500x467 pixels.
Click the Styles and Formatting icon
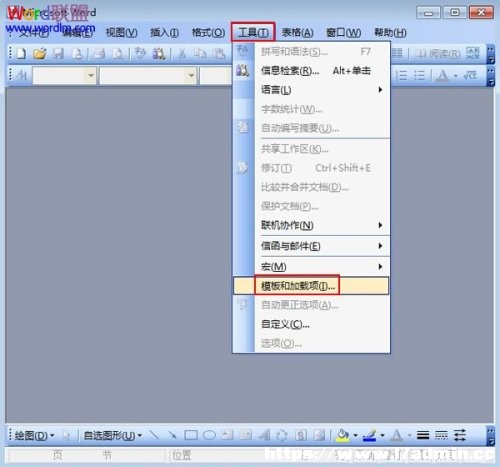tap(21, 75)
